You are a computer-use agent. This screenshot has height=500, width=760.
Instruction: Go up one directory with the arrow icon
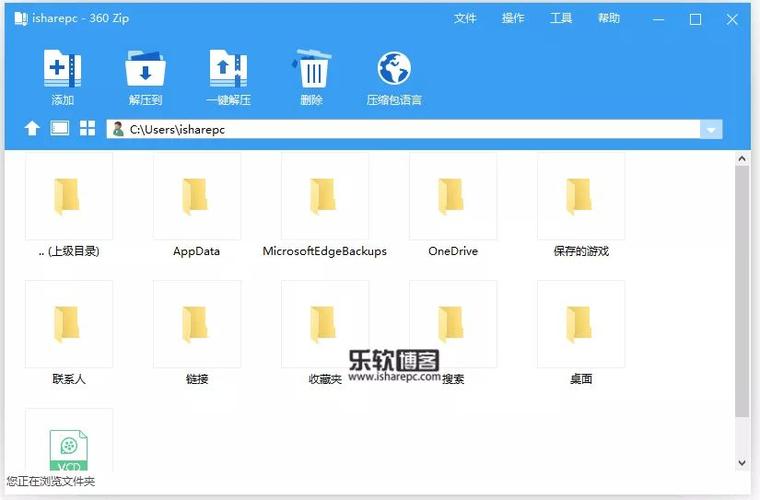32,128
